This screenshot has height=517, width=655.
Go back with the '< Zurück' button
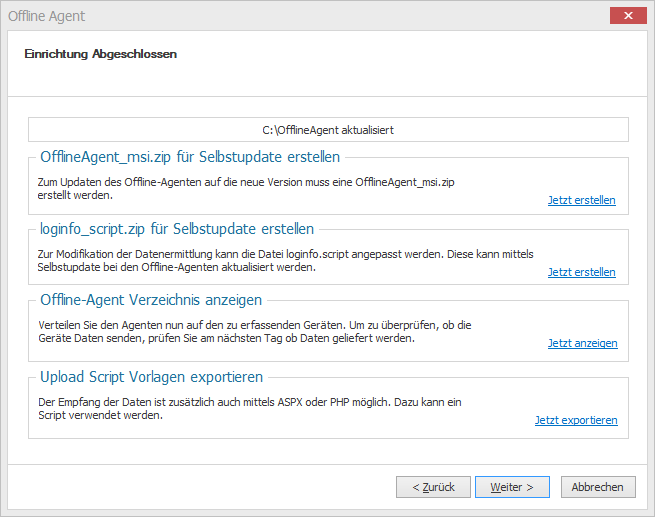[433, 487]
